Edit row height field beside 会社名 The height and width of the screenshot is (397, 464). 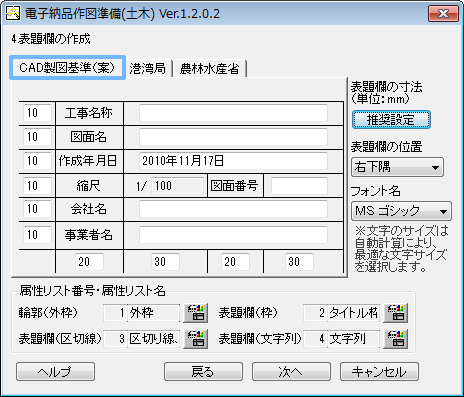37,209
